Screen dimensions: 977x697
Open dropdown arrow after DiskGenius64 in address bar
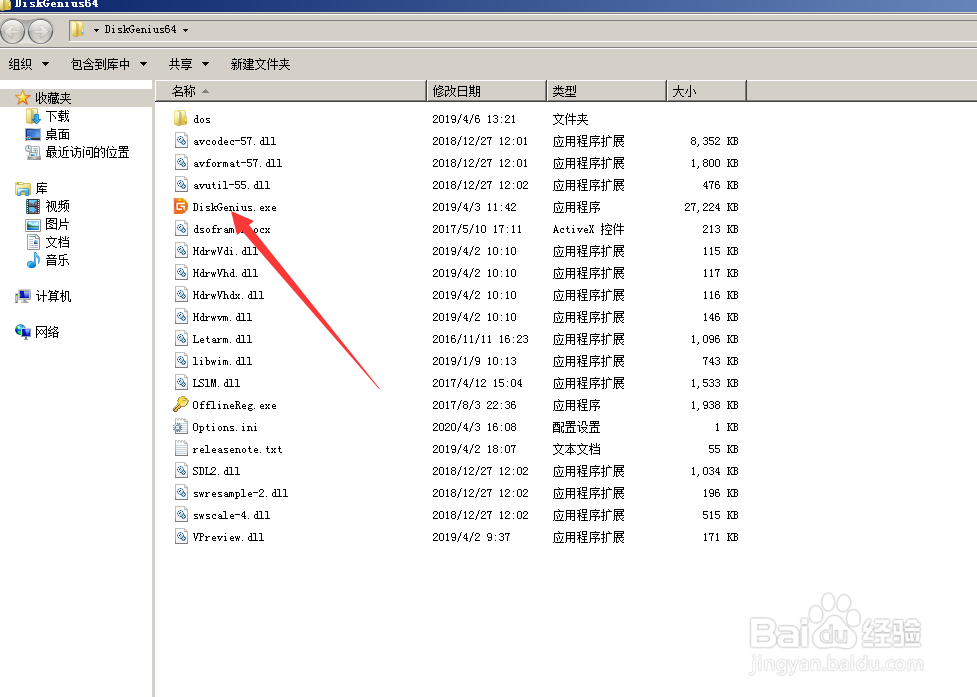(185, 30)
